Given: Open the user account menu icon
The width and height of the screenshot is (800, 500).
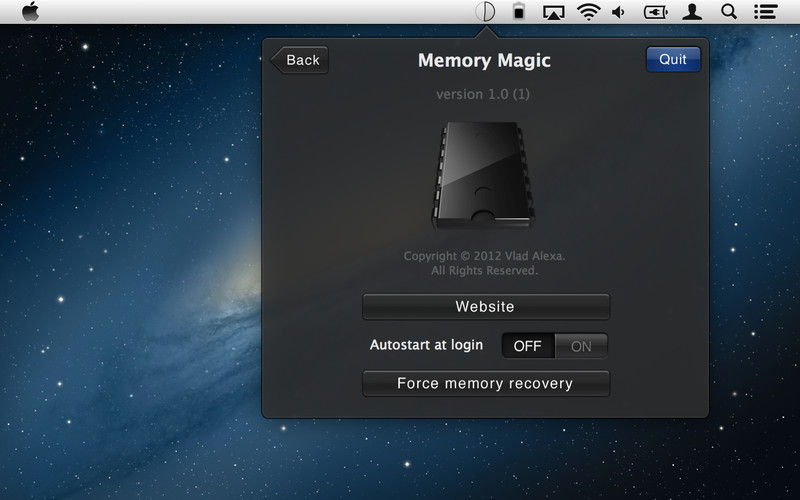Looking at the screenshot, I should click(692, 12).
